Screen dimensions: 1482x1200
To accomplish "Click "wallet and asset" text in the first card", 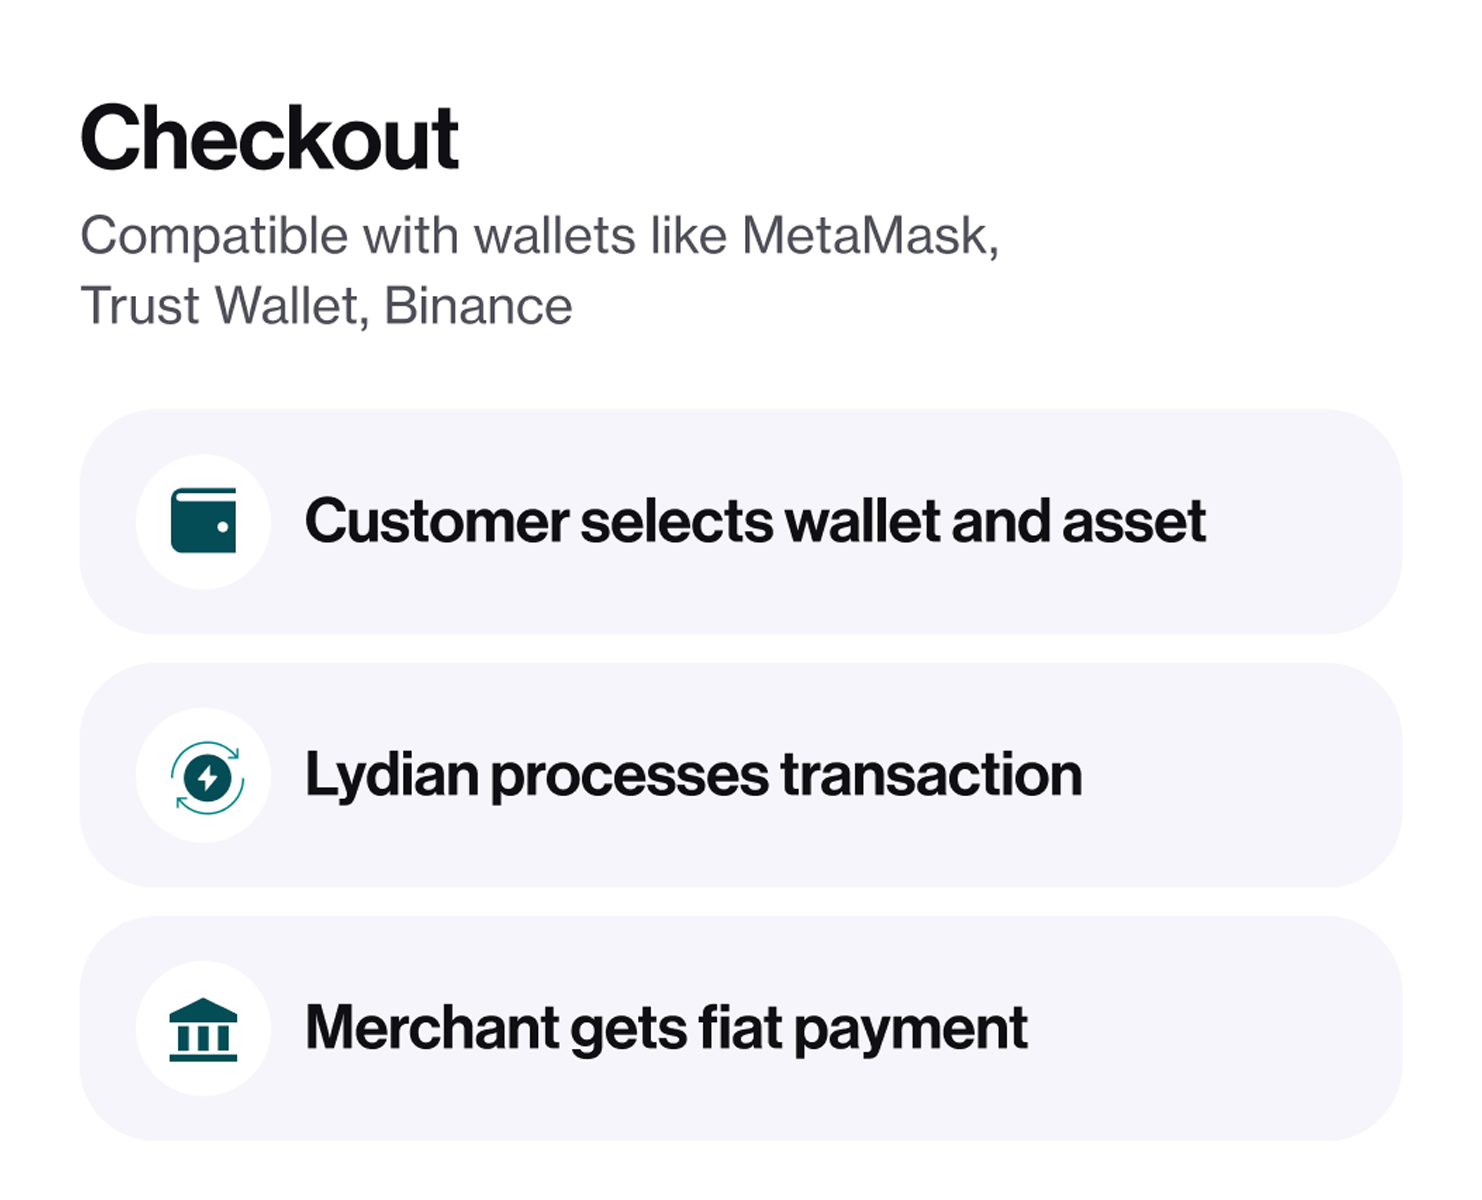I will [996, 521].
